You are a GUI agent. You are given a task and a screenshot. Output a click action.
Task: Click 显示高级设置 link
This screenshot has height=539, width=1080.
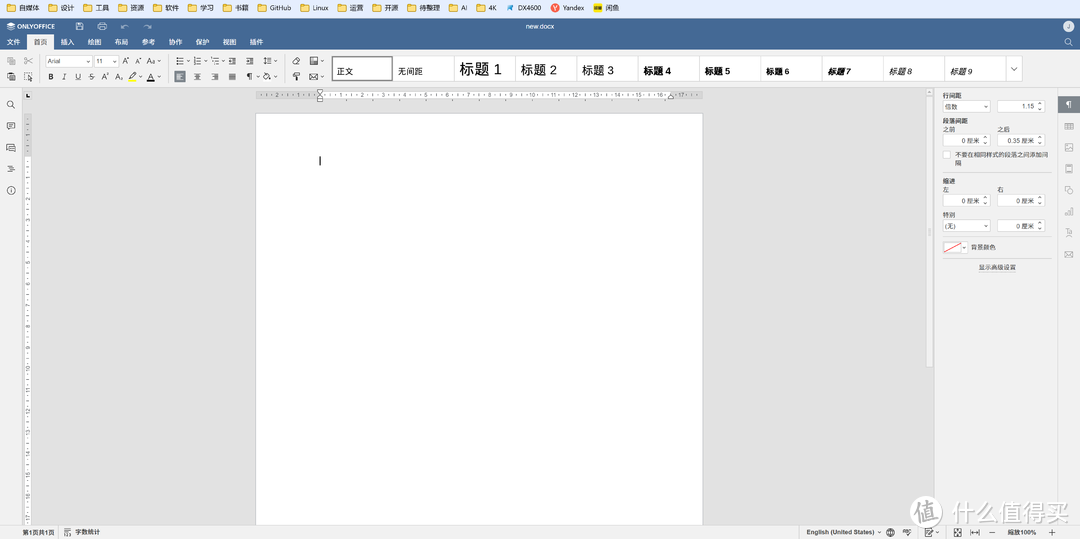point(997,267)
